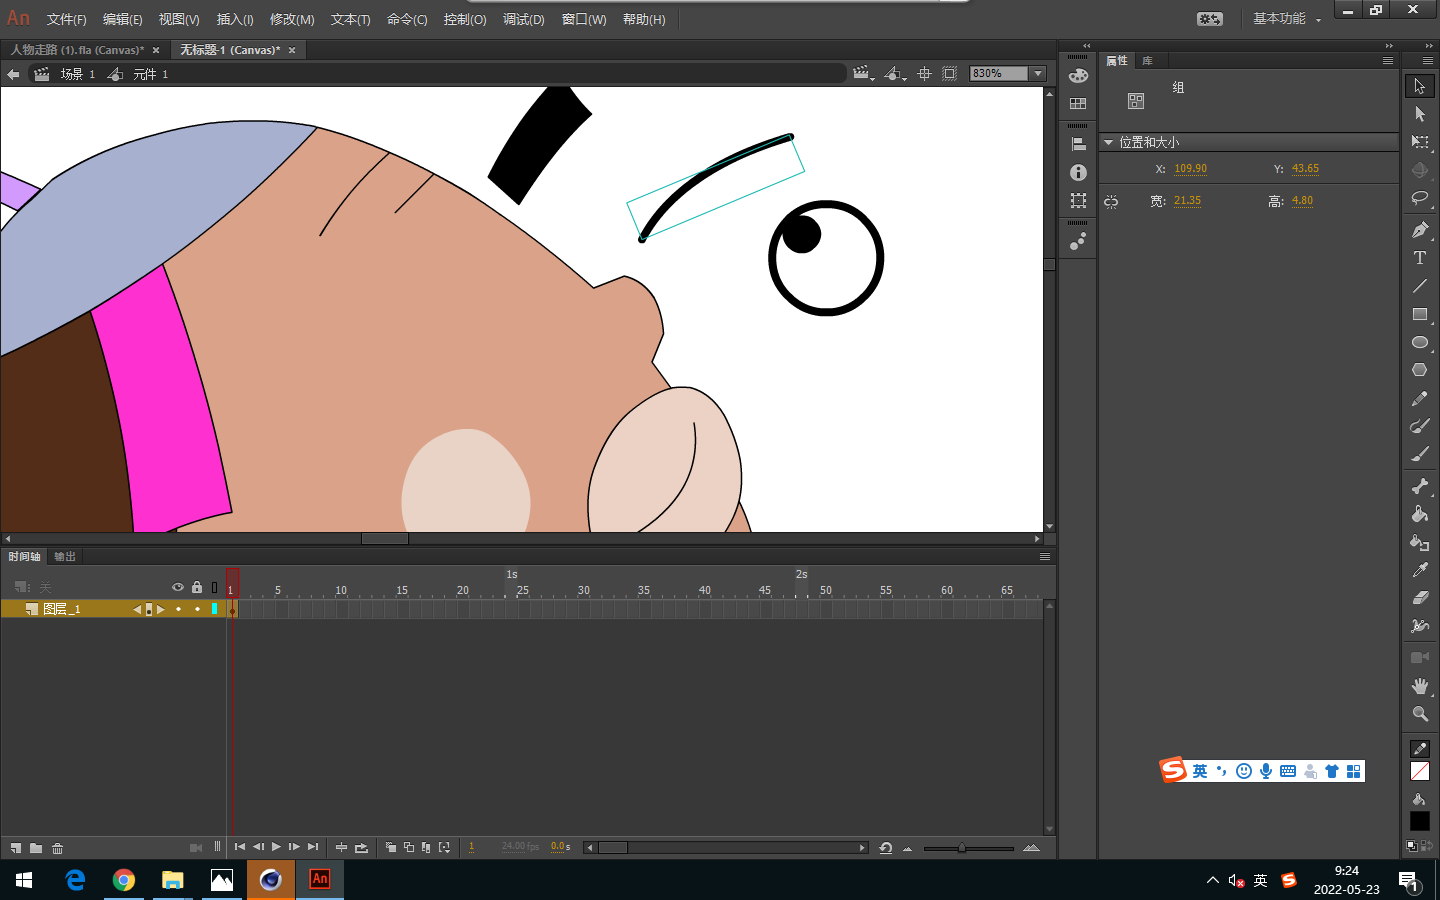
Task: Toggle outline color box of 图层_1
Action: (214, 609)
